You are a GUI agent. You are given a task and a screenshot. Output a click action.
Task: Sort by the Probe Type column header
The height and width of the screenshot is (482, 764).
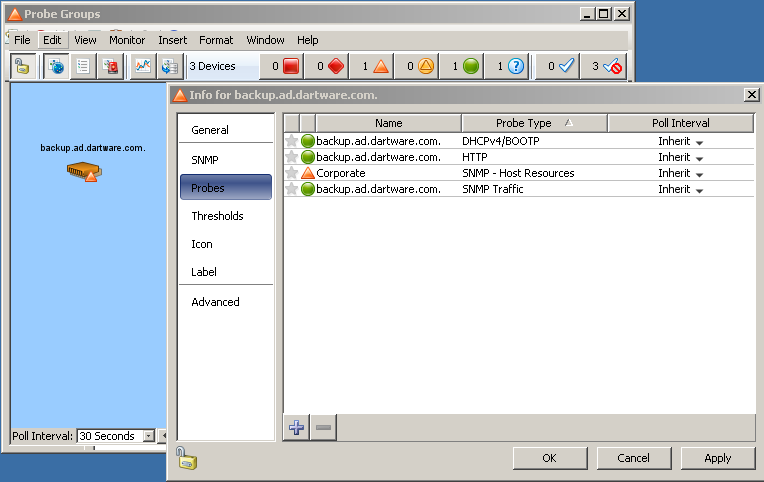(x=534, y=123)
